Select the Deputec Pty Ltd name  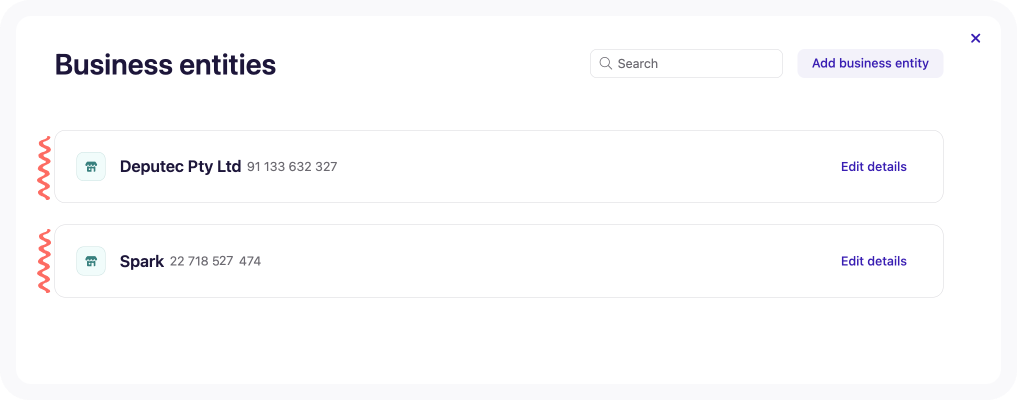pos(180,167)
